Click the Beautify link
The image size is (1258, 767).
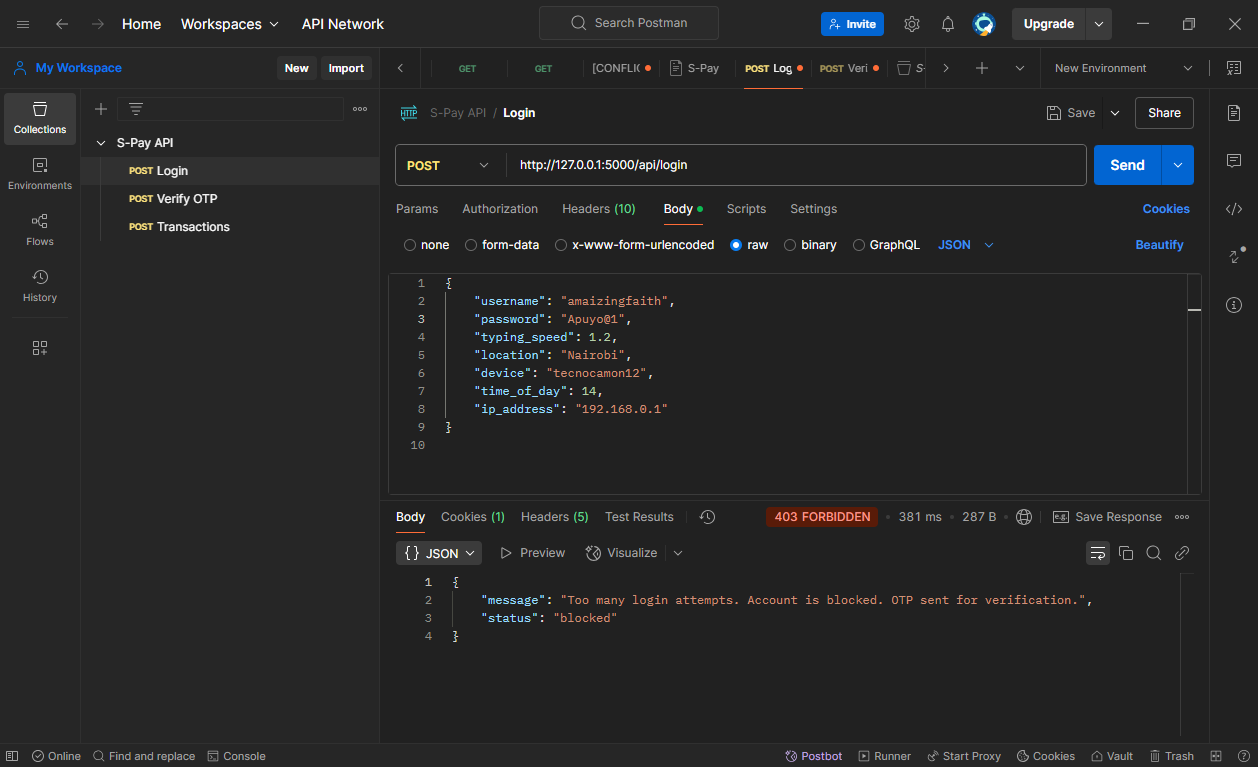[x=1159, y=245]
